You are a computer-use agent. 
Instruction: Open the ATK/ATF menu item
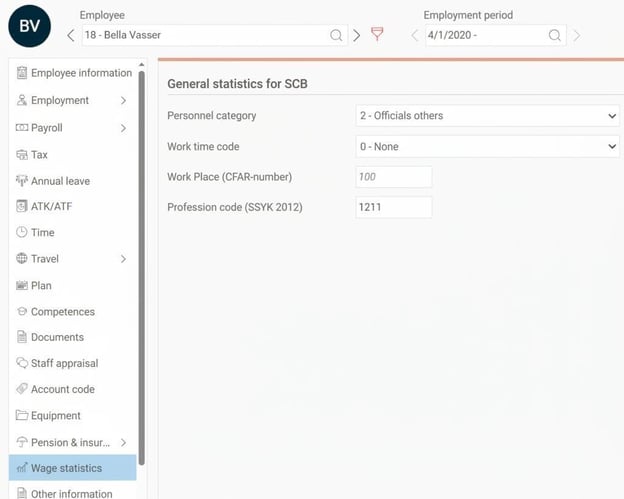73,206
